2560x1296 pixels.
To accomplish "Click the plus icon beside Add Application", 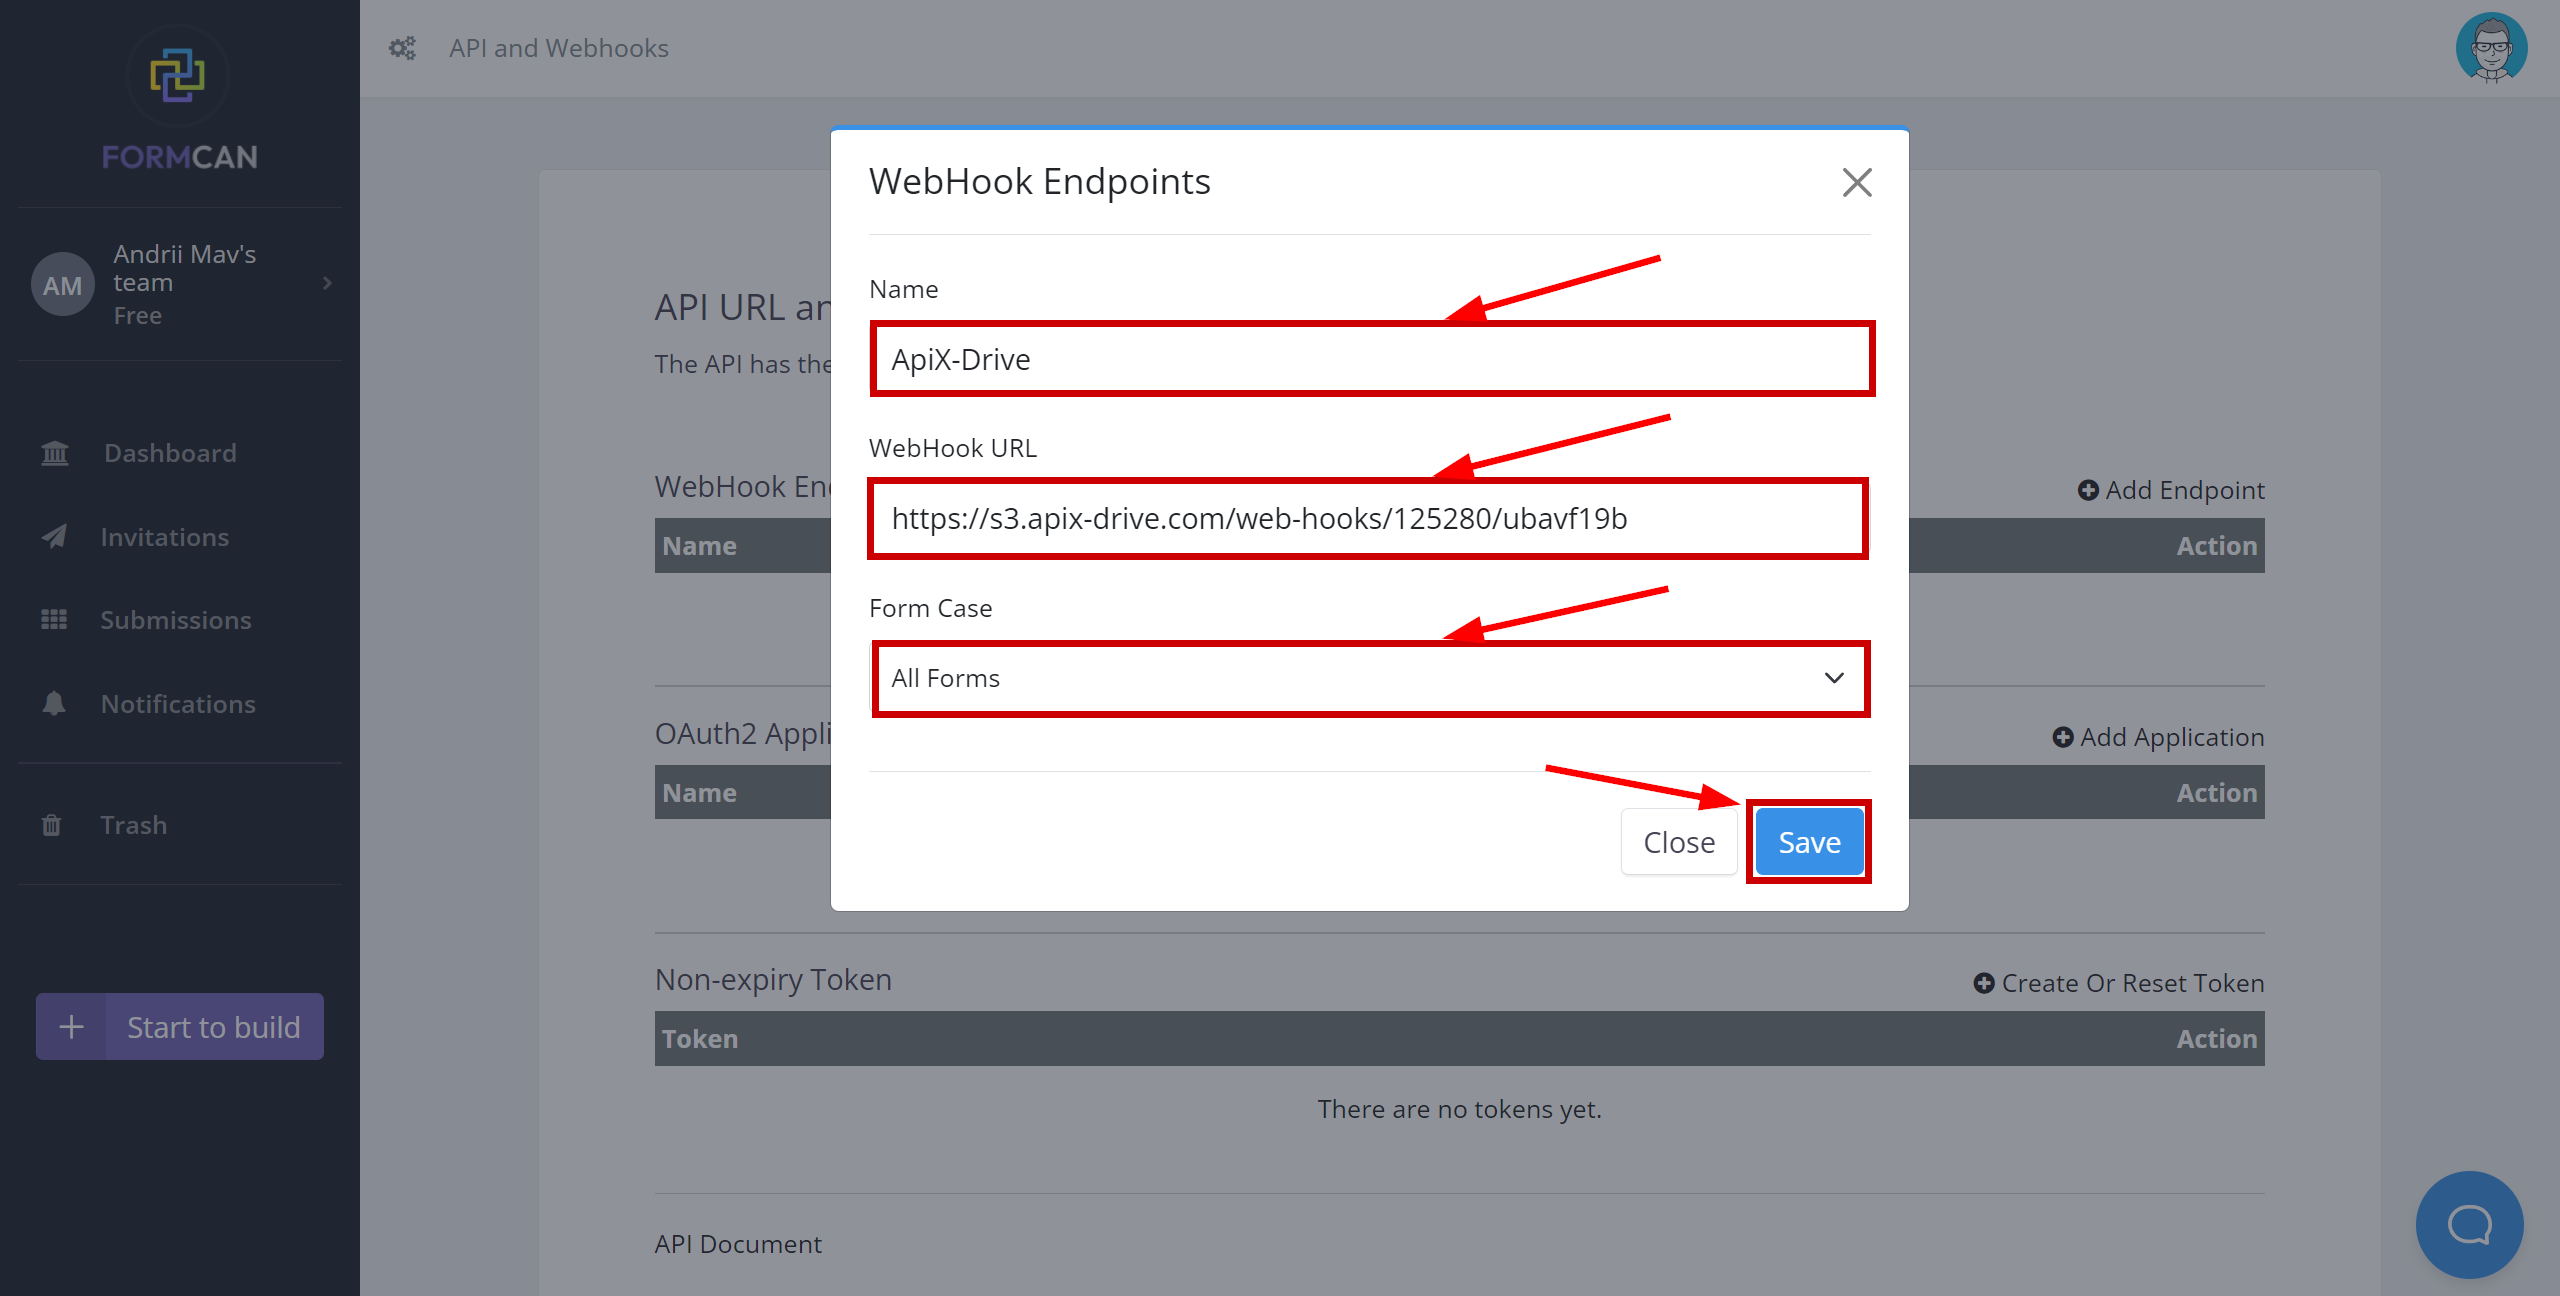I will [x=2063, y=737].
